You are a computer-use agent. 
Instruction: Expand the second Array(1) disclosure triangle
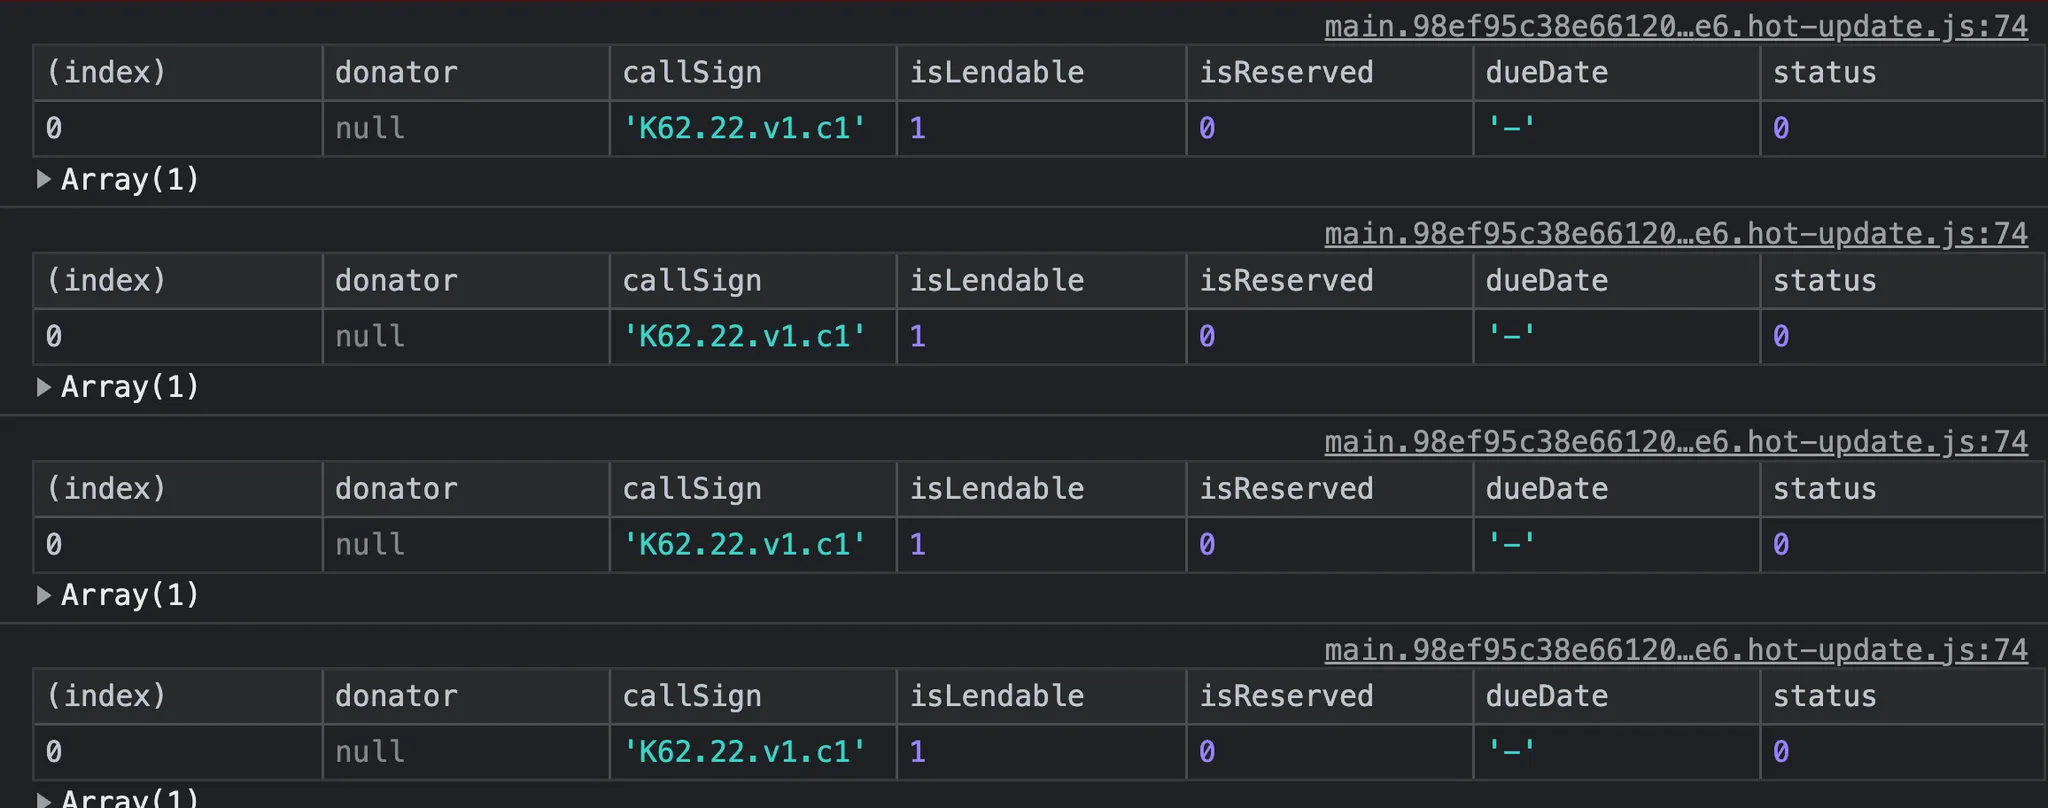pos(44,387)
